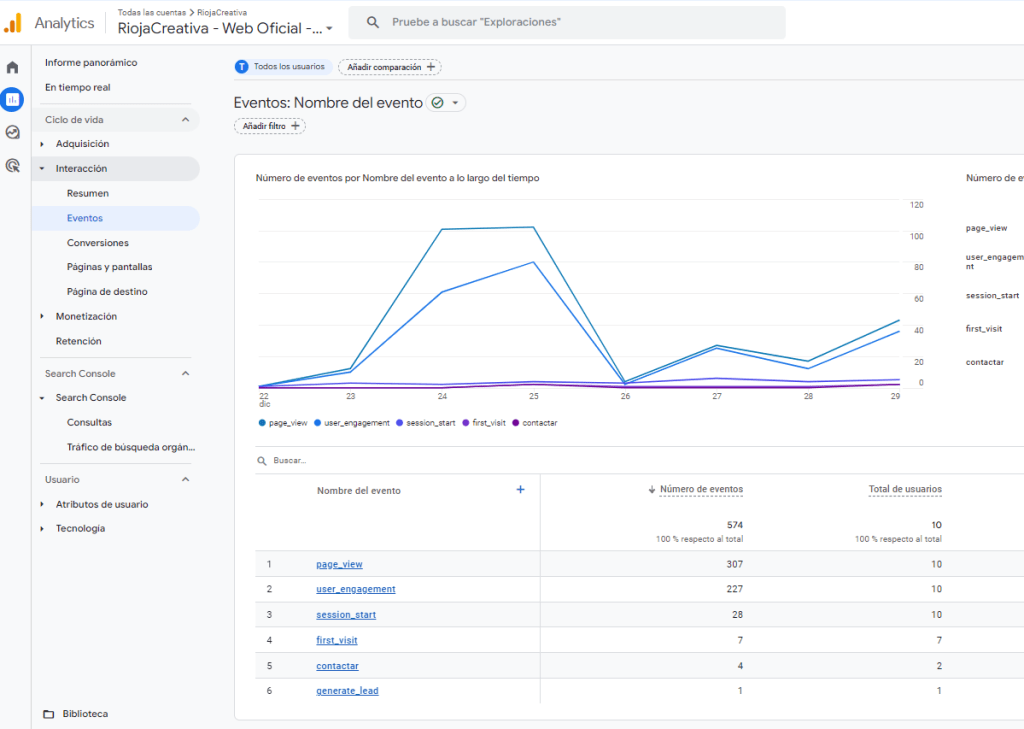Click Añadir comparación button
The width and height of the screenshot is (1024, 729).
click(390, 67)
